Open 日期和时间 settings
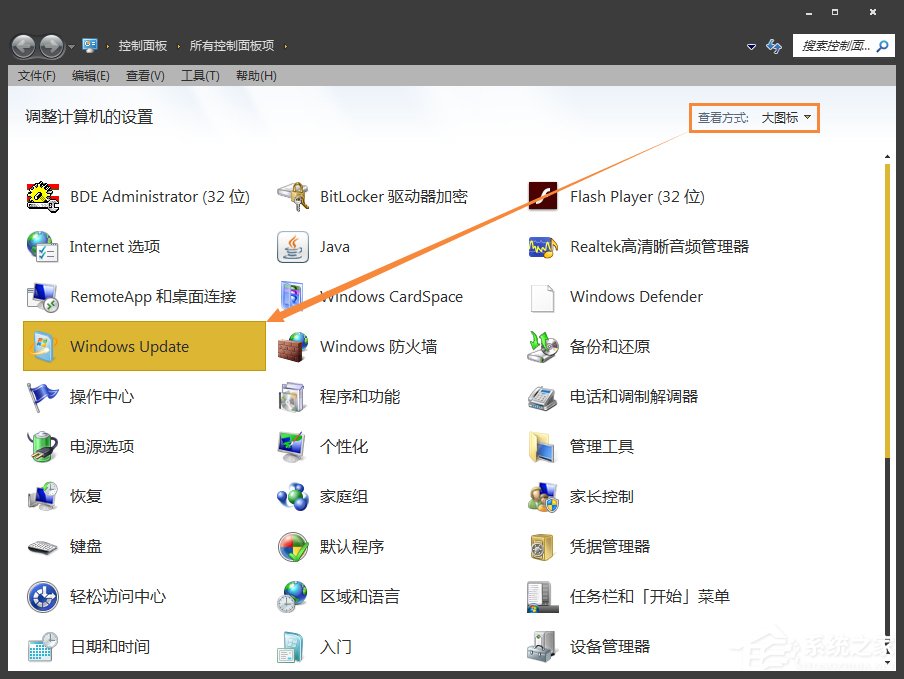Image resolution: width=904 pixels, height=679 pixels. click(x=110, y=646)
